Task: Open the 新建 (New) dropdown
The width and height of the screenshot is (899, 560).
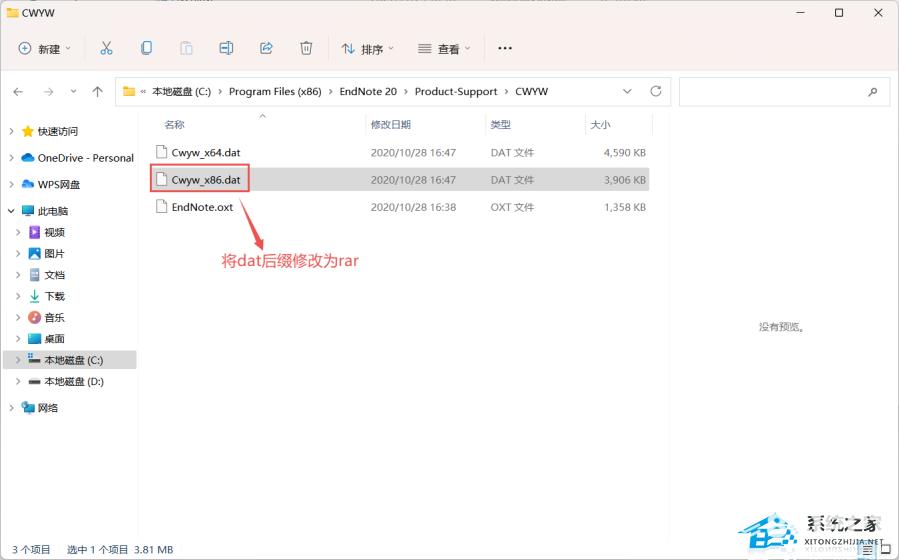Action: tap(45, 49)
